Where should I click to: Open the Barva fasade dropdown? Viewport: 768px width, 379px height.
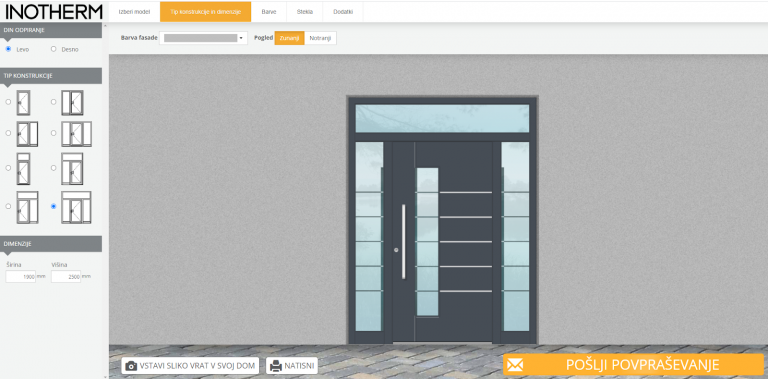click(203, 38)
